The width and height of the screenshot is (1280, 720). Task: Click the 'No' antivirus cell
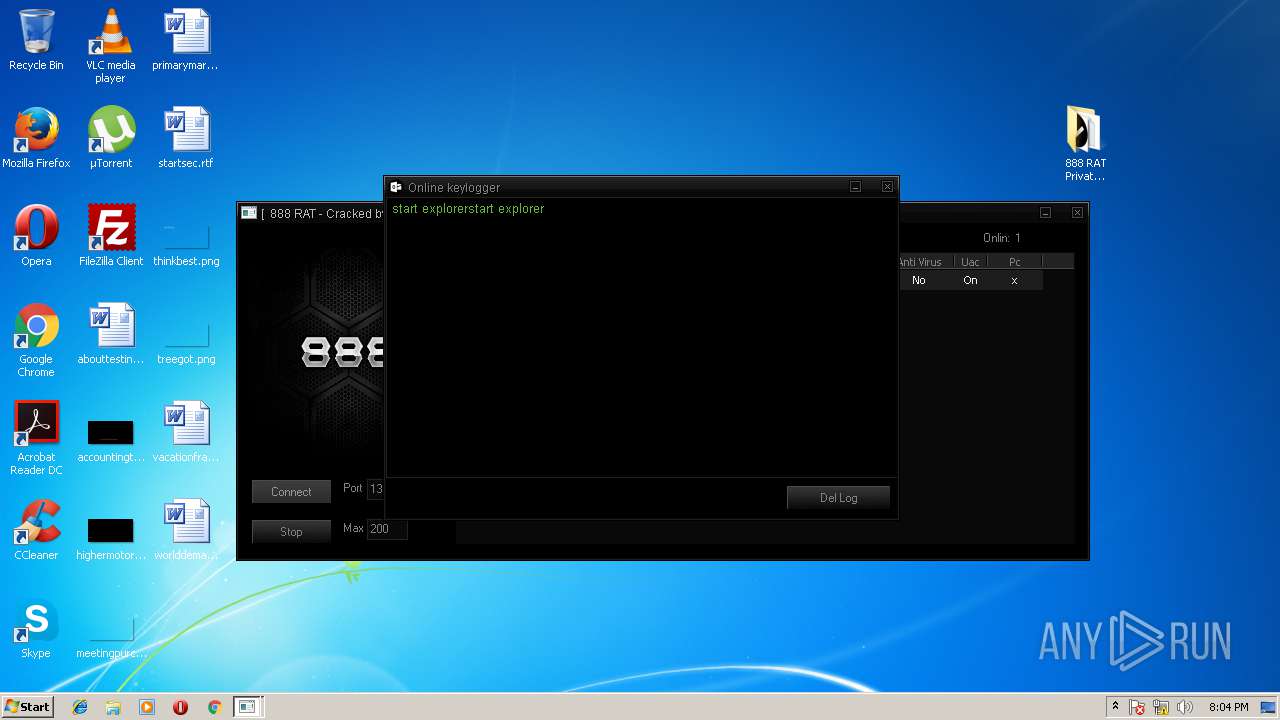click(919, 281)
